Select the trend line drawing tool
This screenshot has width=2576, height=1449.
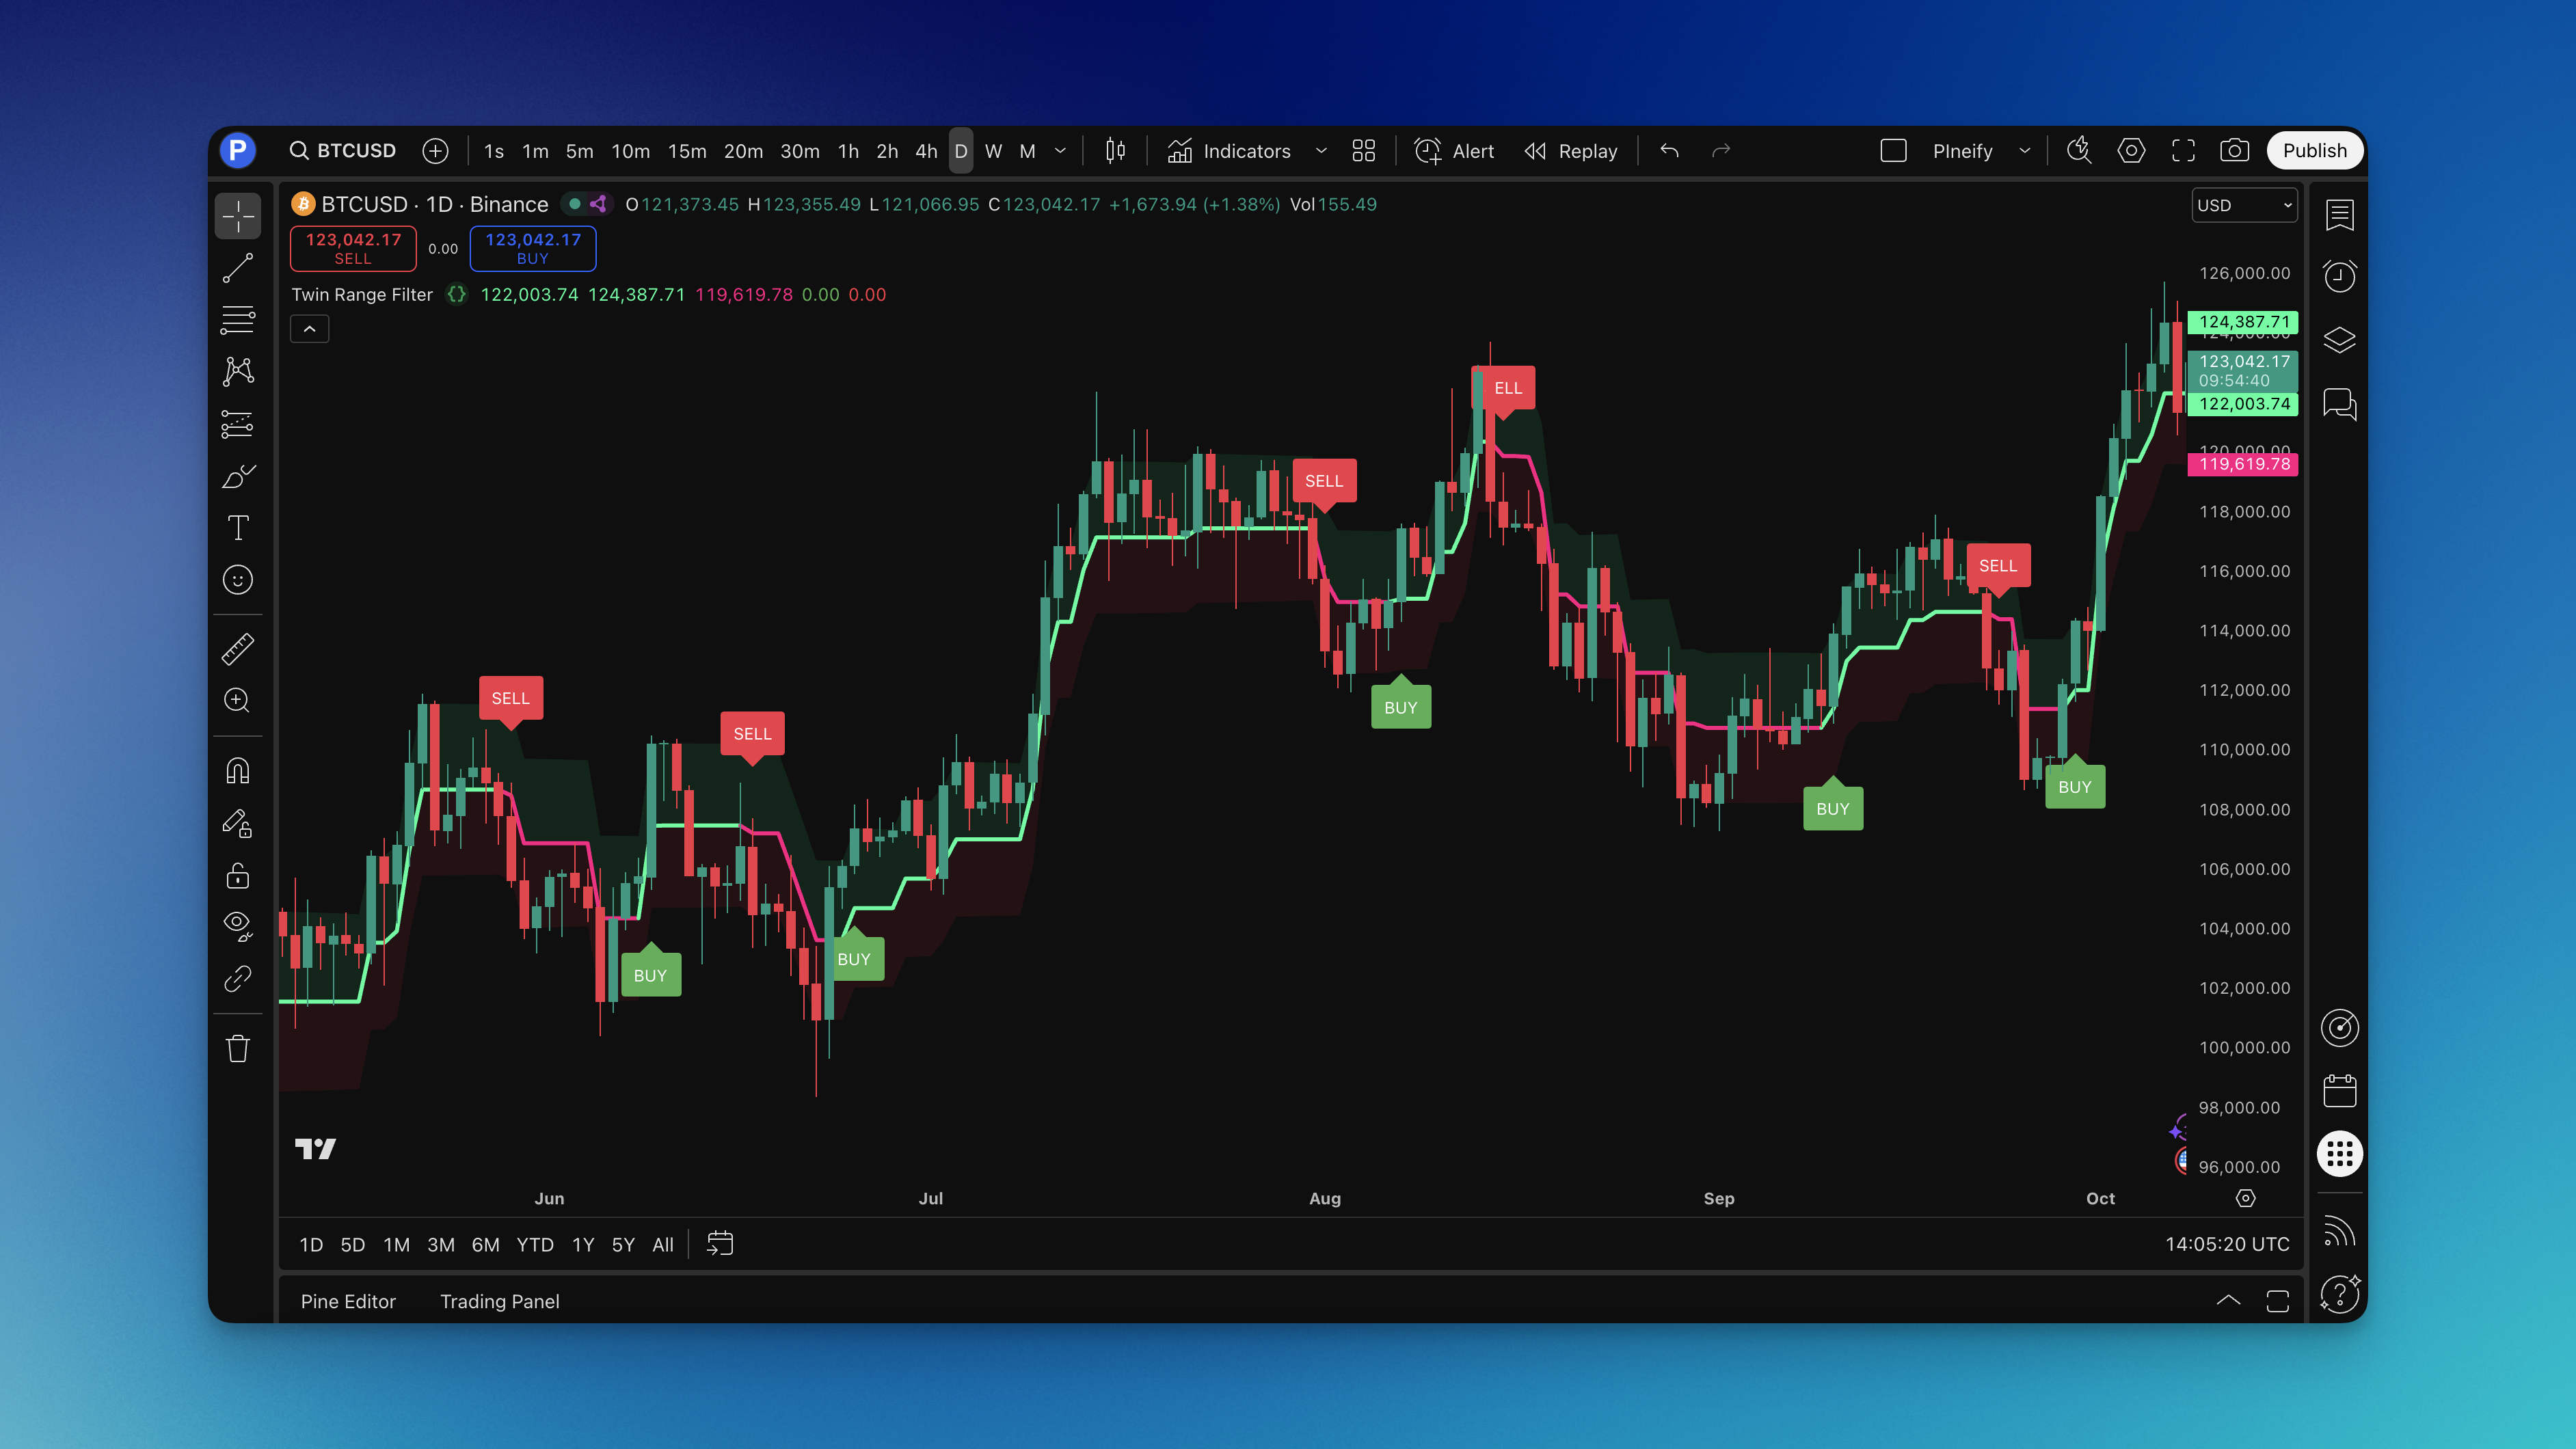click(x=238, y=268)
